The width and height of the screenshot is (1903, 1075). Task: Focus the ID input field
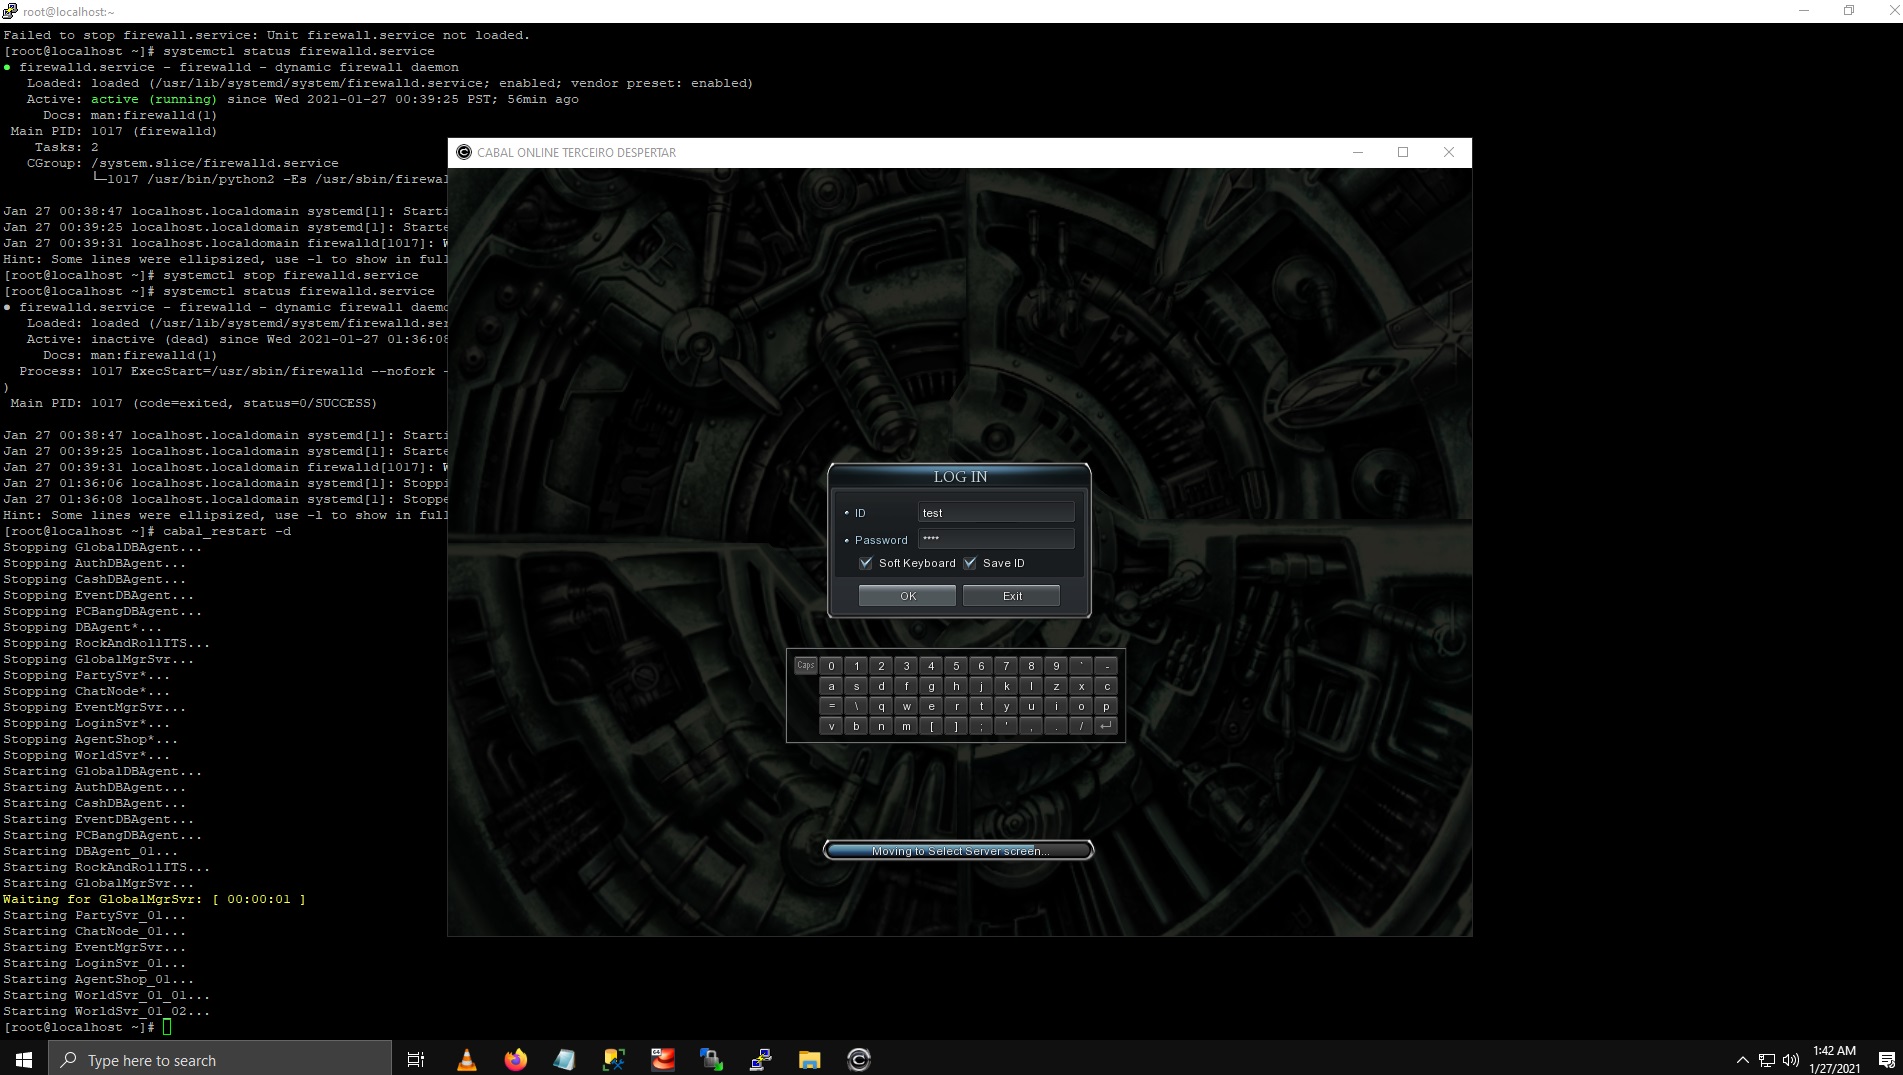pyautogui.click(x=996, y=512)
